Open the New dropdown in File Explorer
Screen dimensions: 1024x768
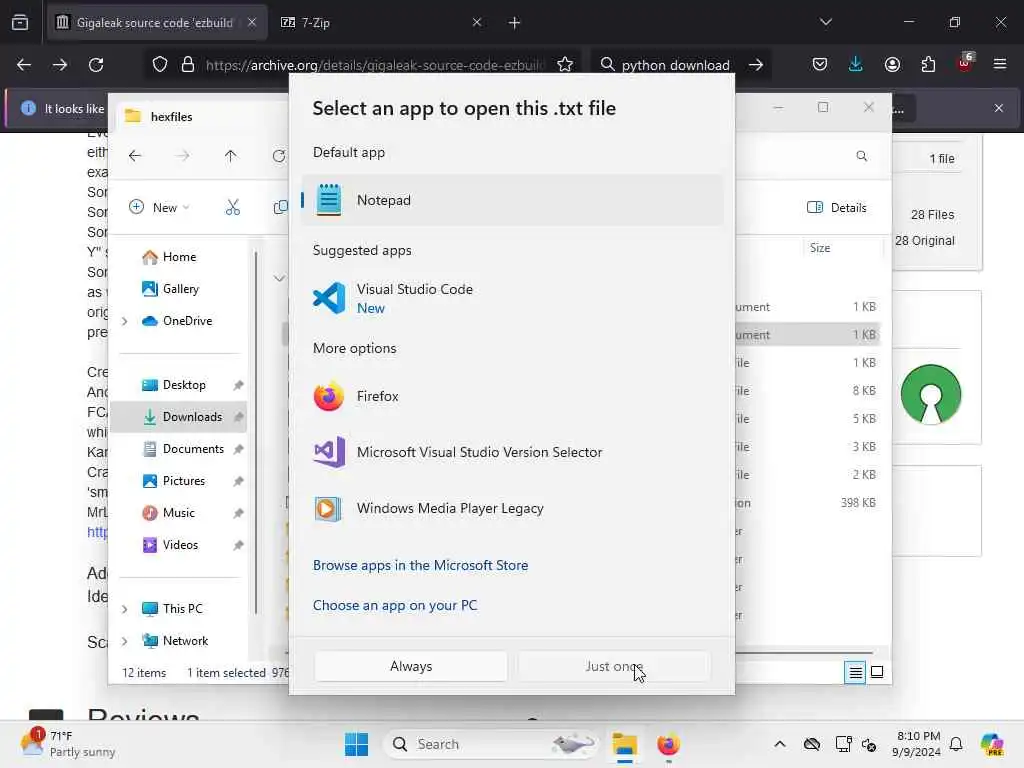pyautogui.click(x=159, y=207)
